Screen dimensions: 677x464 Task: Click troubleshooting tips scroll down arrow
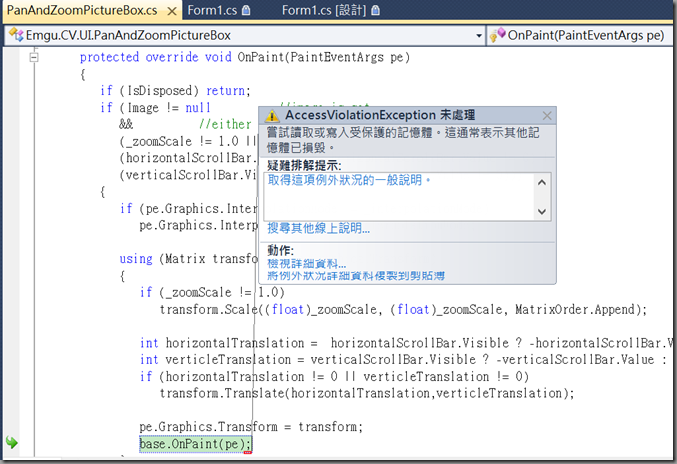pyautogui.click(x=542, y=211)
